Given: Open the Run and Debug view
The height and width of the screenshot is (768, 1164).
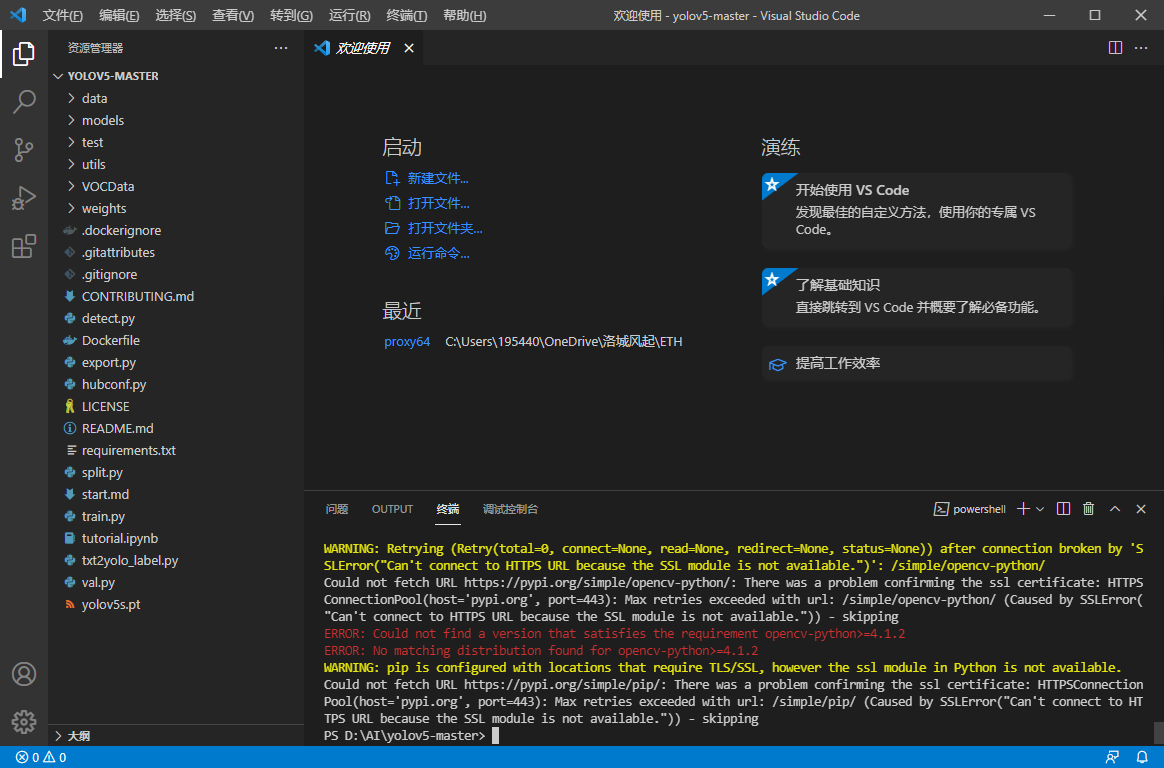Looking at the screenshot, I should [x=24, y=198].
